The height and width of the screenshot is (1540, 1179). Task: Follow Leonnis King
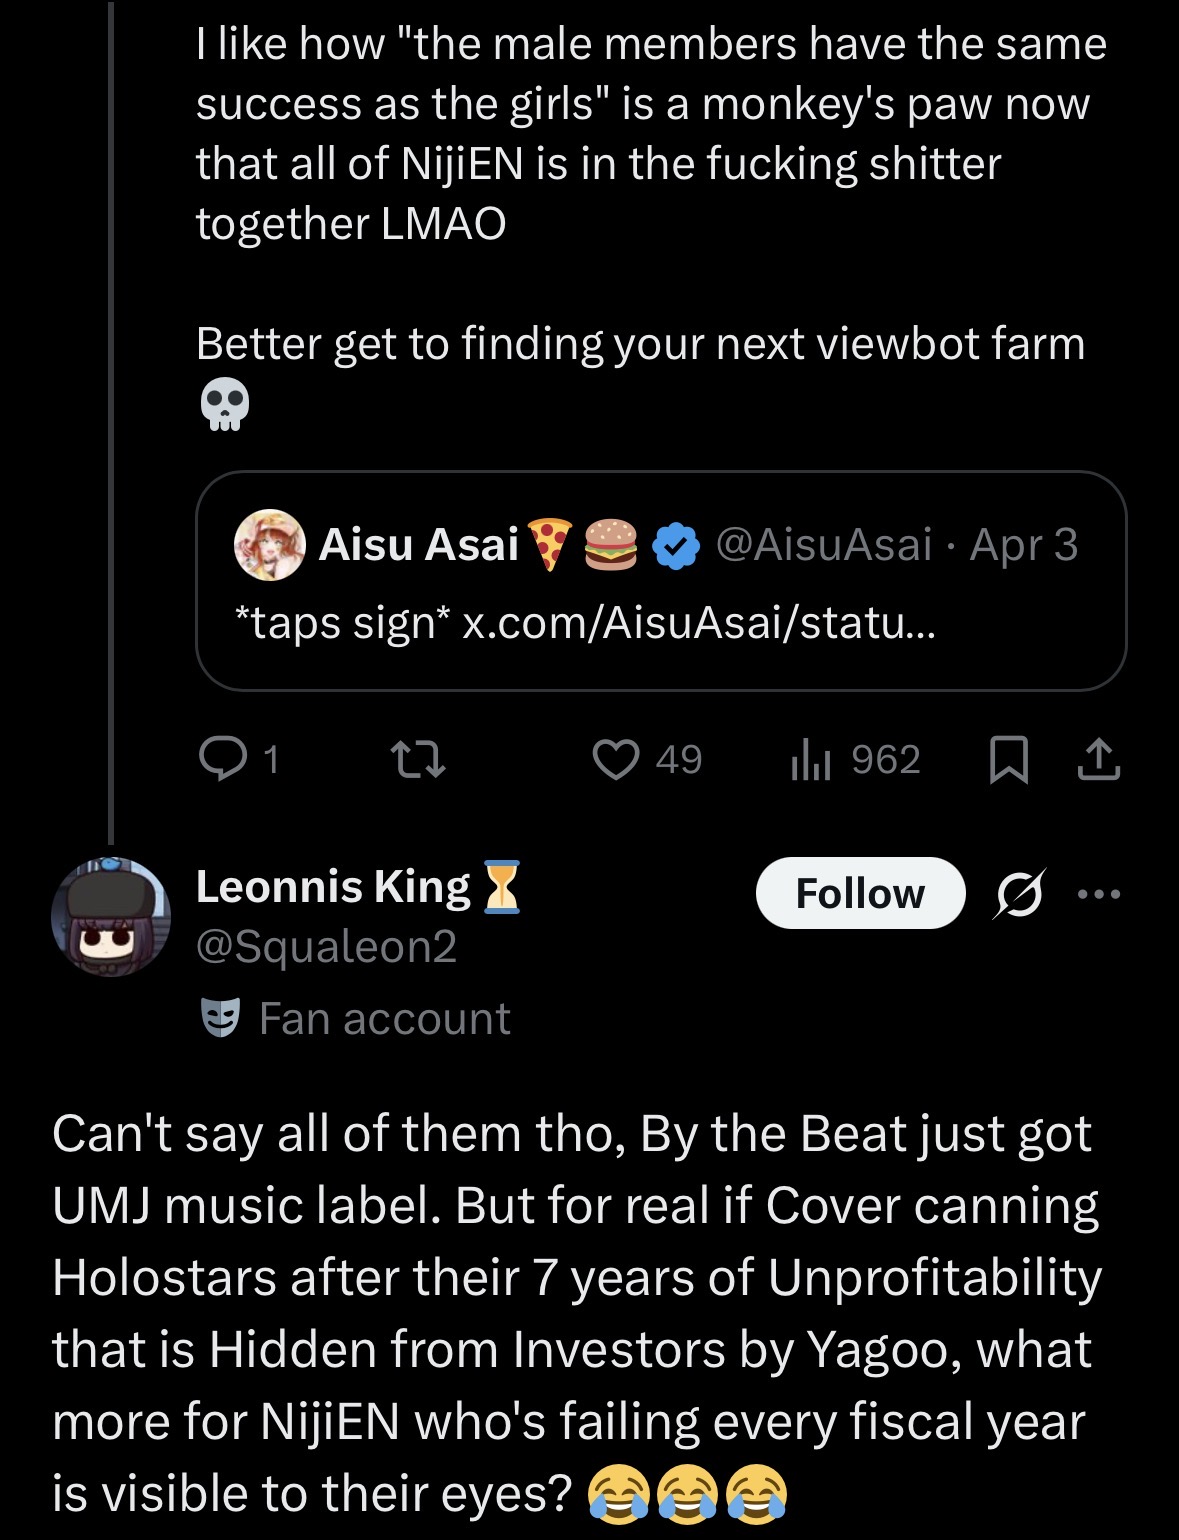(860, 893)
